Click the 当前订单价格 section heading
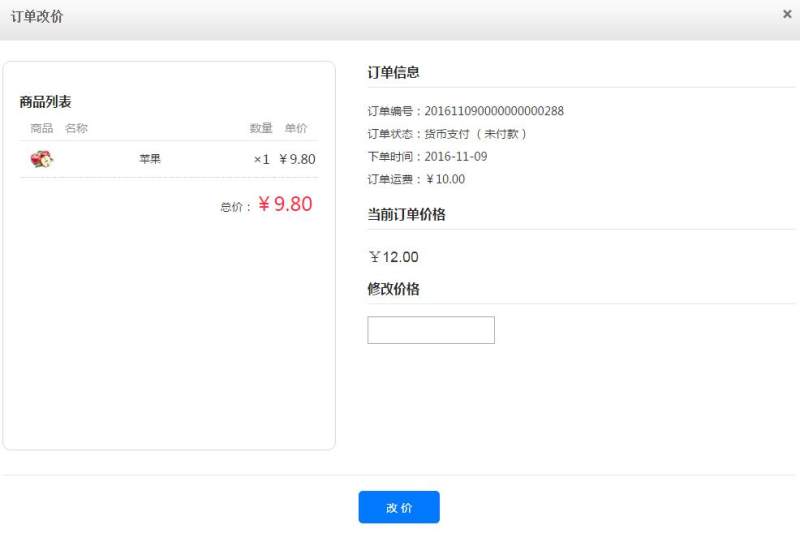This screenshot has width=800, height=542. (x=406, y=214)
